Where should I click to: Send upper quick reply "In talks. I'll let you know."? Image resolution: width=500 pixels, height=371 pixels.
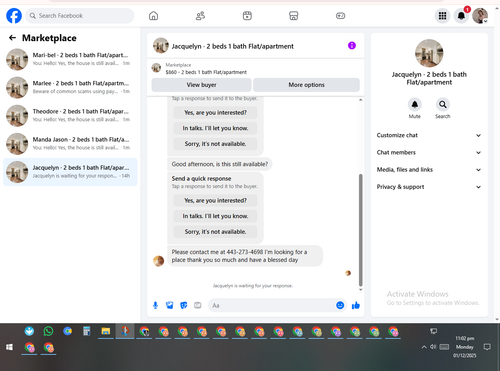point(215,128)
